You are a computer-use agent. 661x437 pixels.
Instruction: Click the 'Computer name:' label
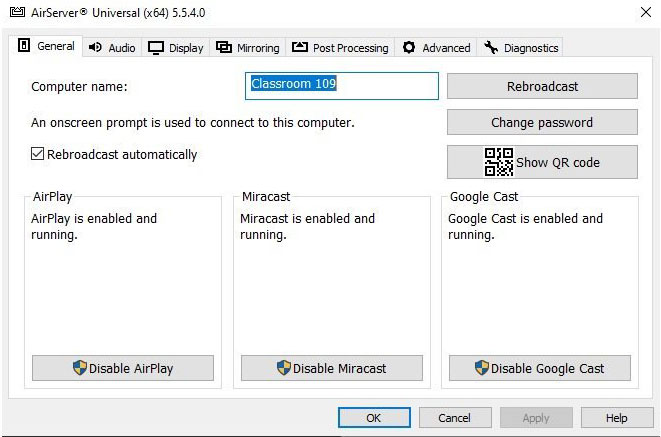click(x=79, y=86)
